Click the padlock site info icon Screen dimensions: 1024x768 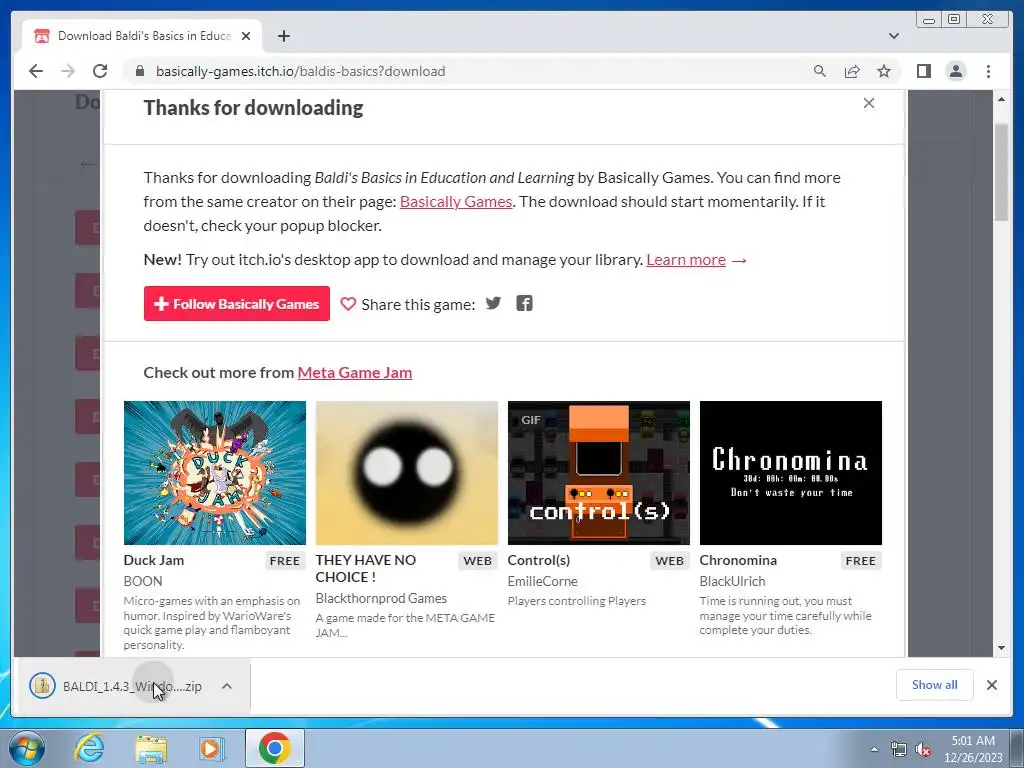[x=139, y=71]
